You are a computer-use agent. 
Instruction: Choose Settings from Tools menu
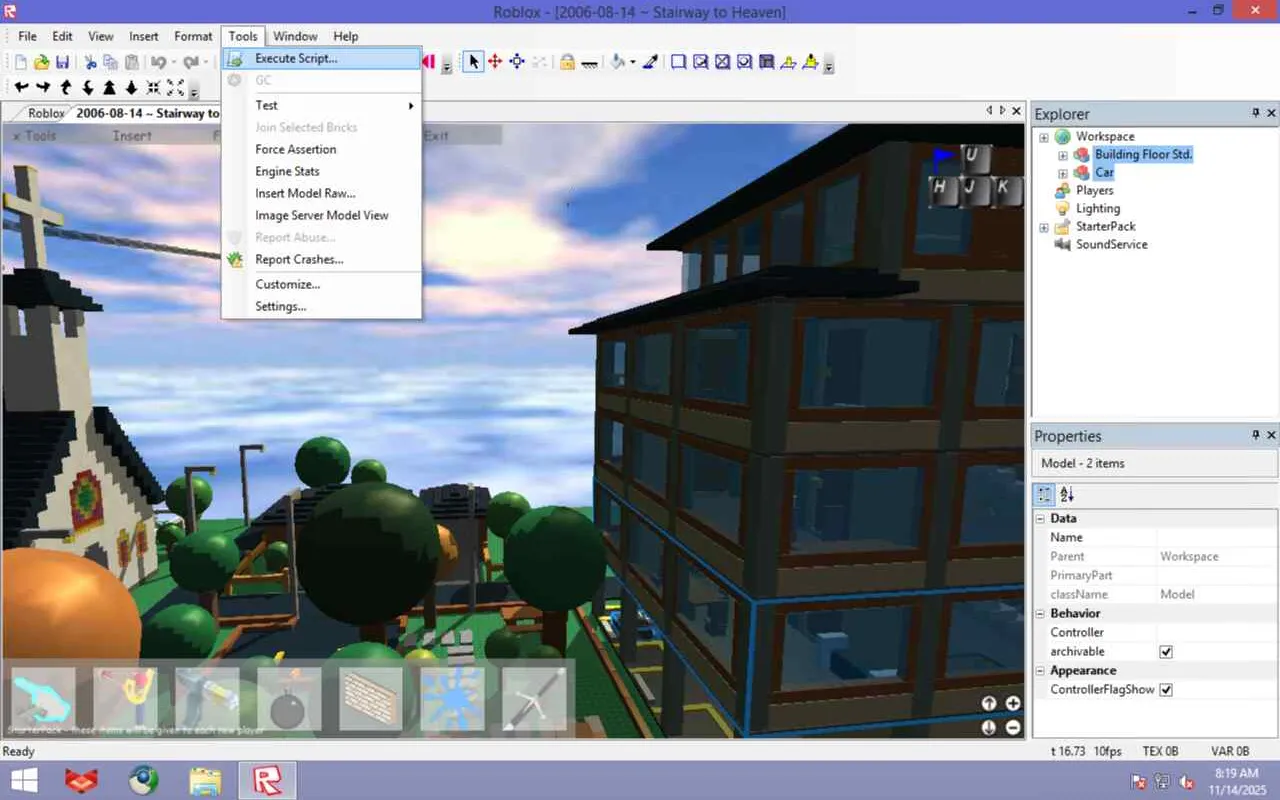321,306
